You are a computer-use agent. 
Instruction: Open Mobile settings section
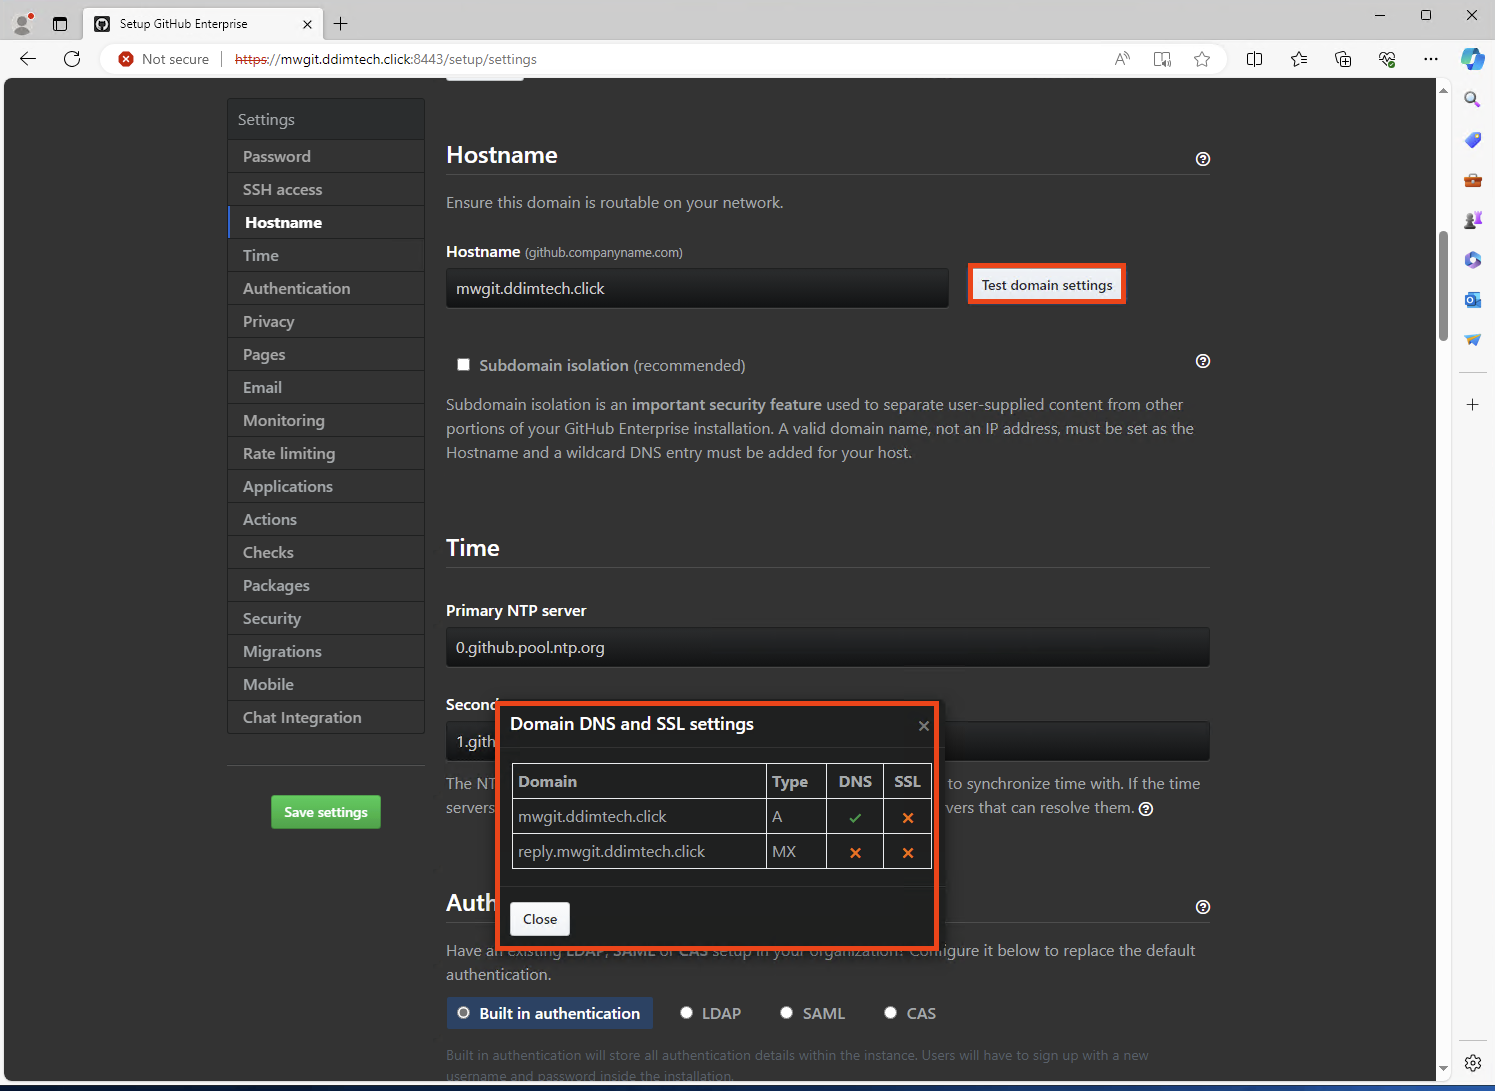point(326,684)
